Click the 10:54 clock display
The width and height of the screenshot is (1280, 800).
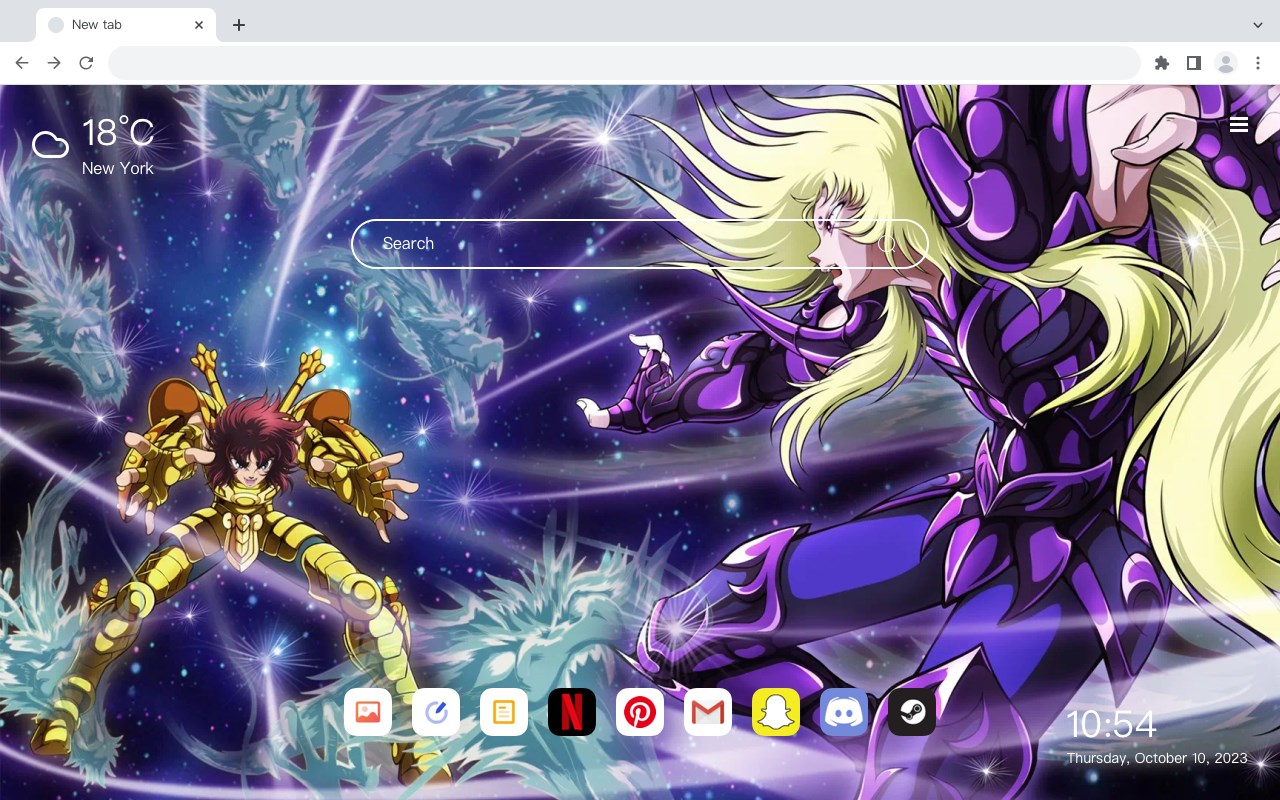tap(1111, 724)
